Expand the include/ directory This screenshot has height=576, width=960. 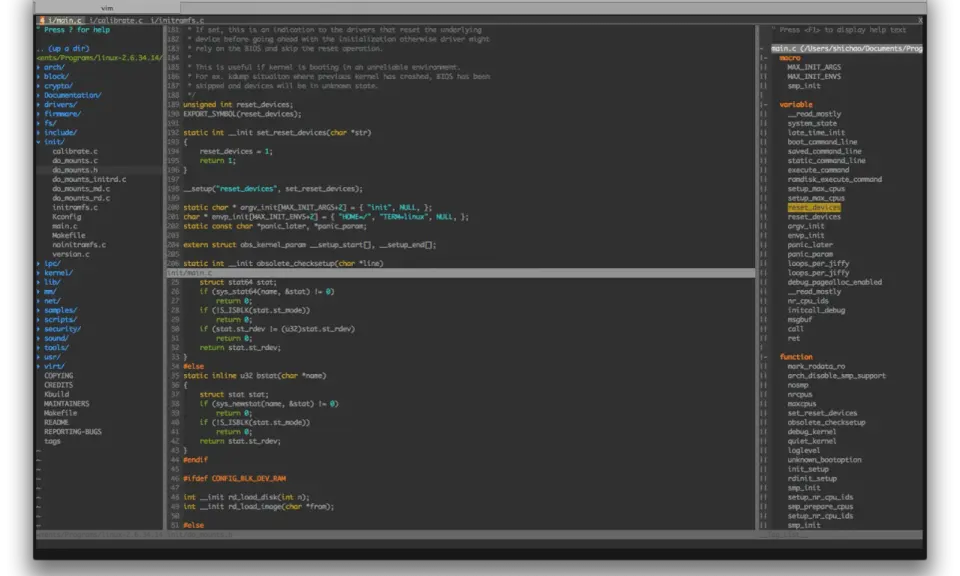click(x=60, y=132)
